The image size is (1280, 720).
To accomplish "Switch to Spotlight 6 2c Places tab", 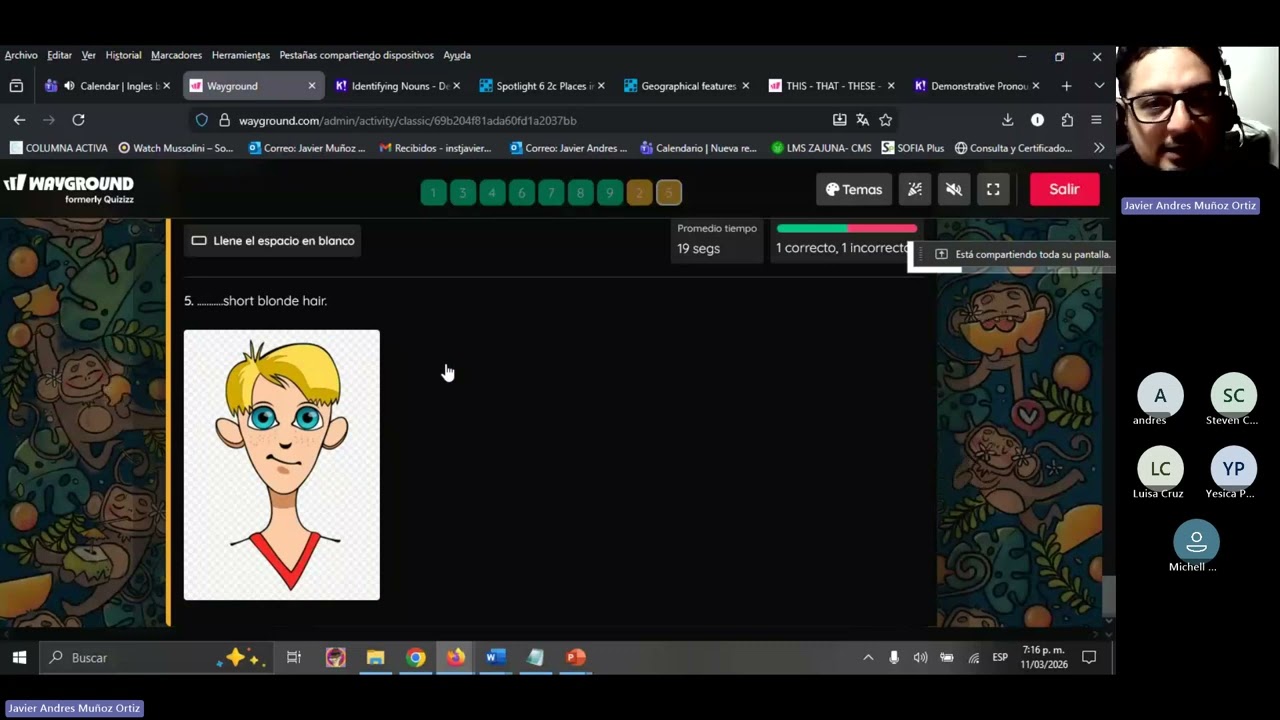I will click(x=543, y=86).
